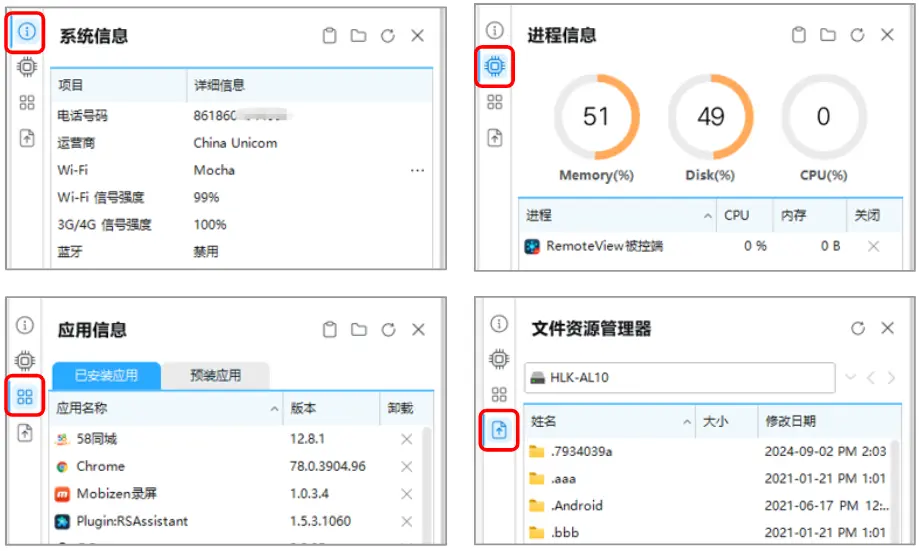Sort by 进程 column header
The height and width of the screenshot is (551, 919).
click(617, 215)
